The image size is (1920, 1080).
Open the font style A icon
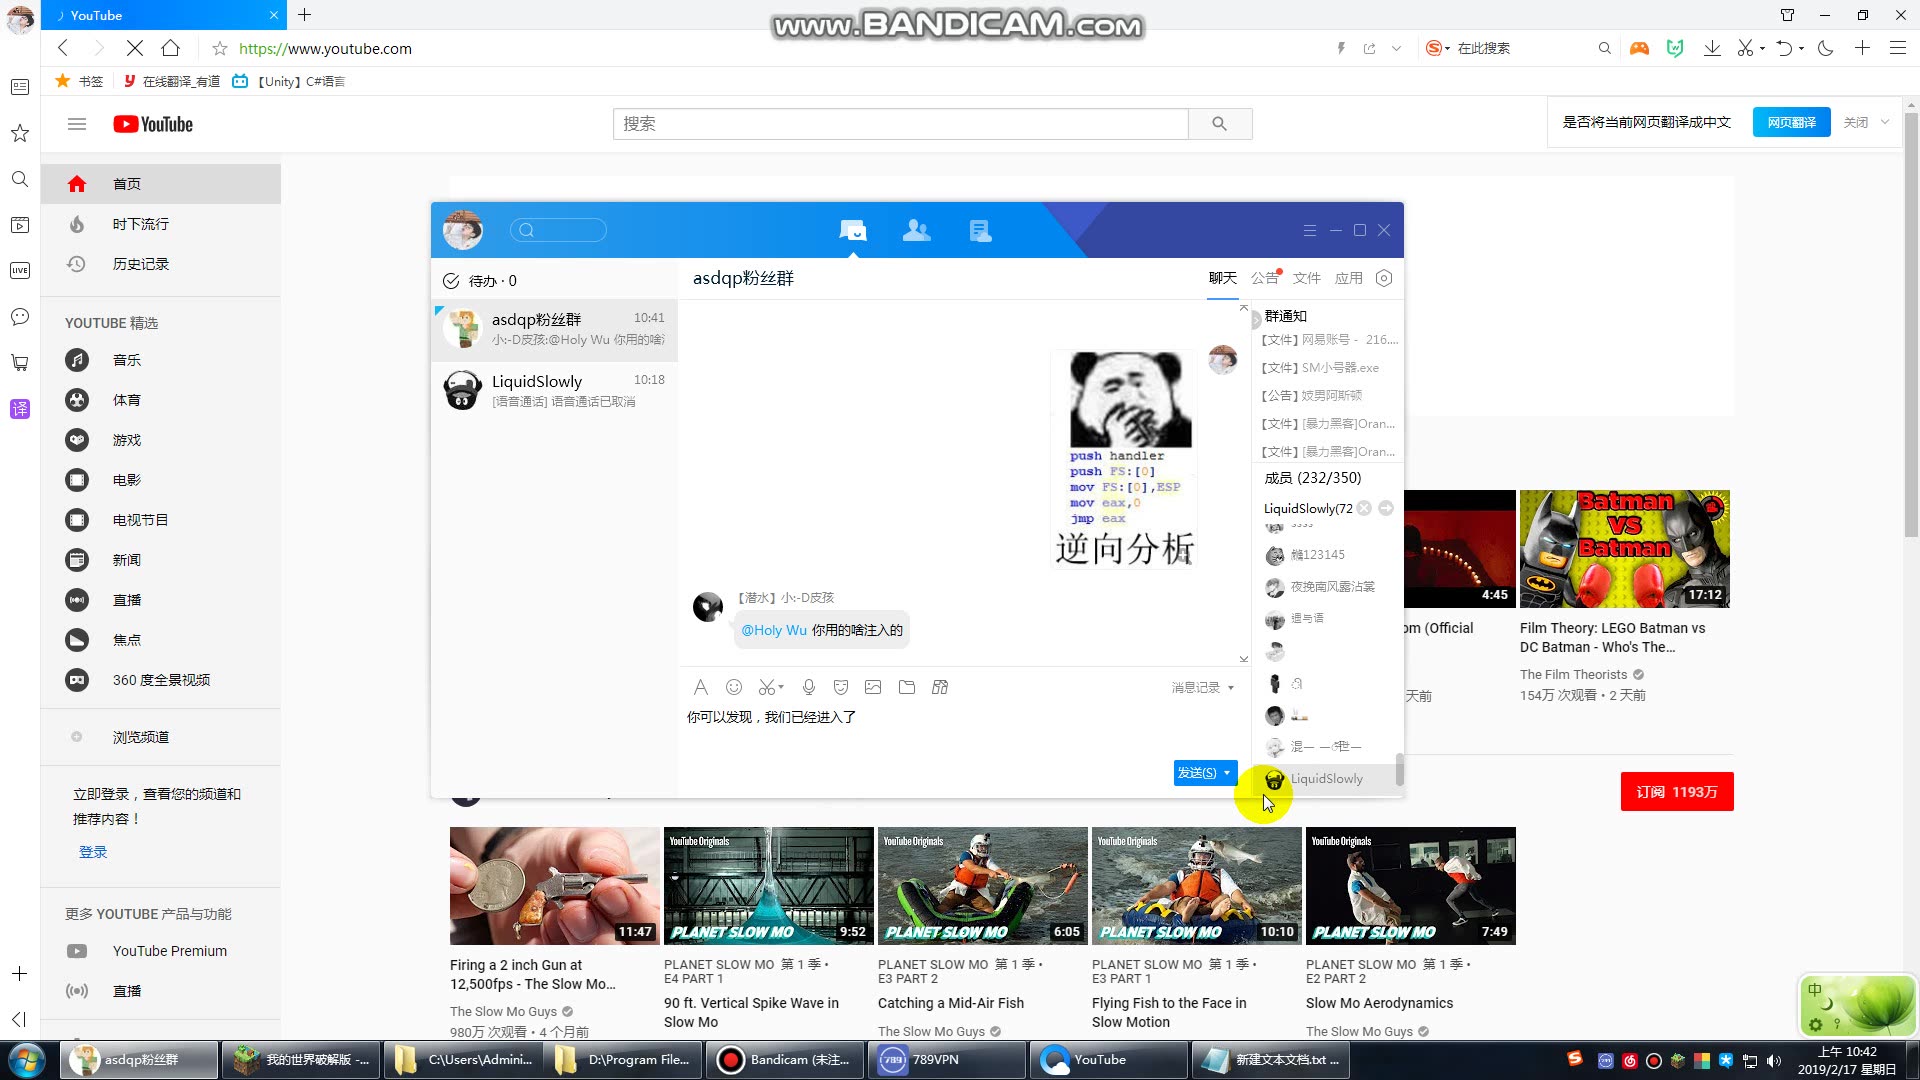(700, 687)
